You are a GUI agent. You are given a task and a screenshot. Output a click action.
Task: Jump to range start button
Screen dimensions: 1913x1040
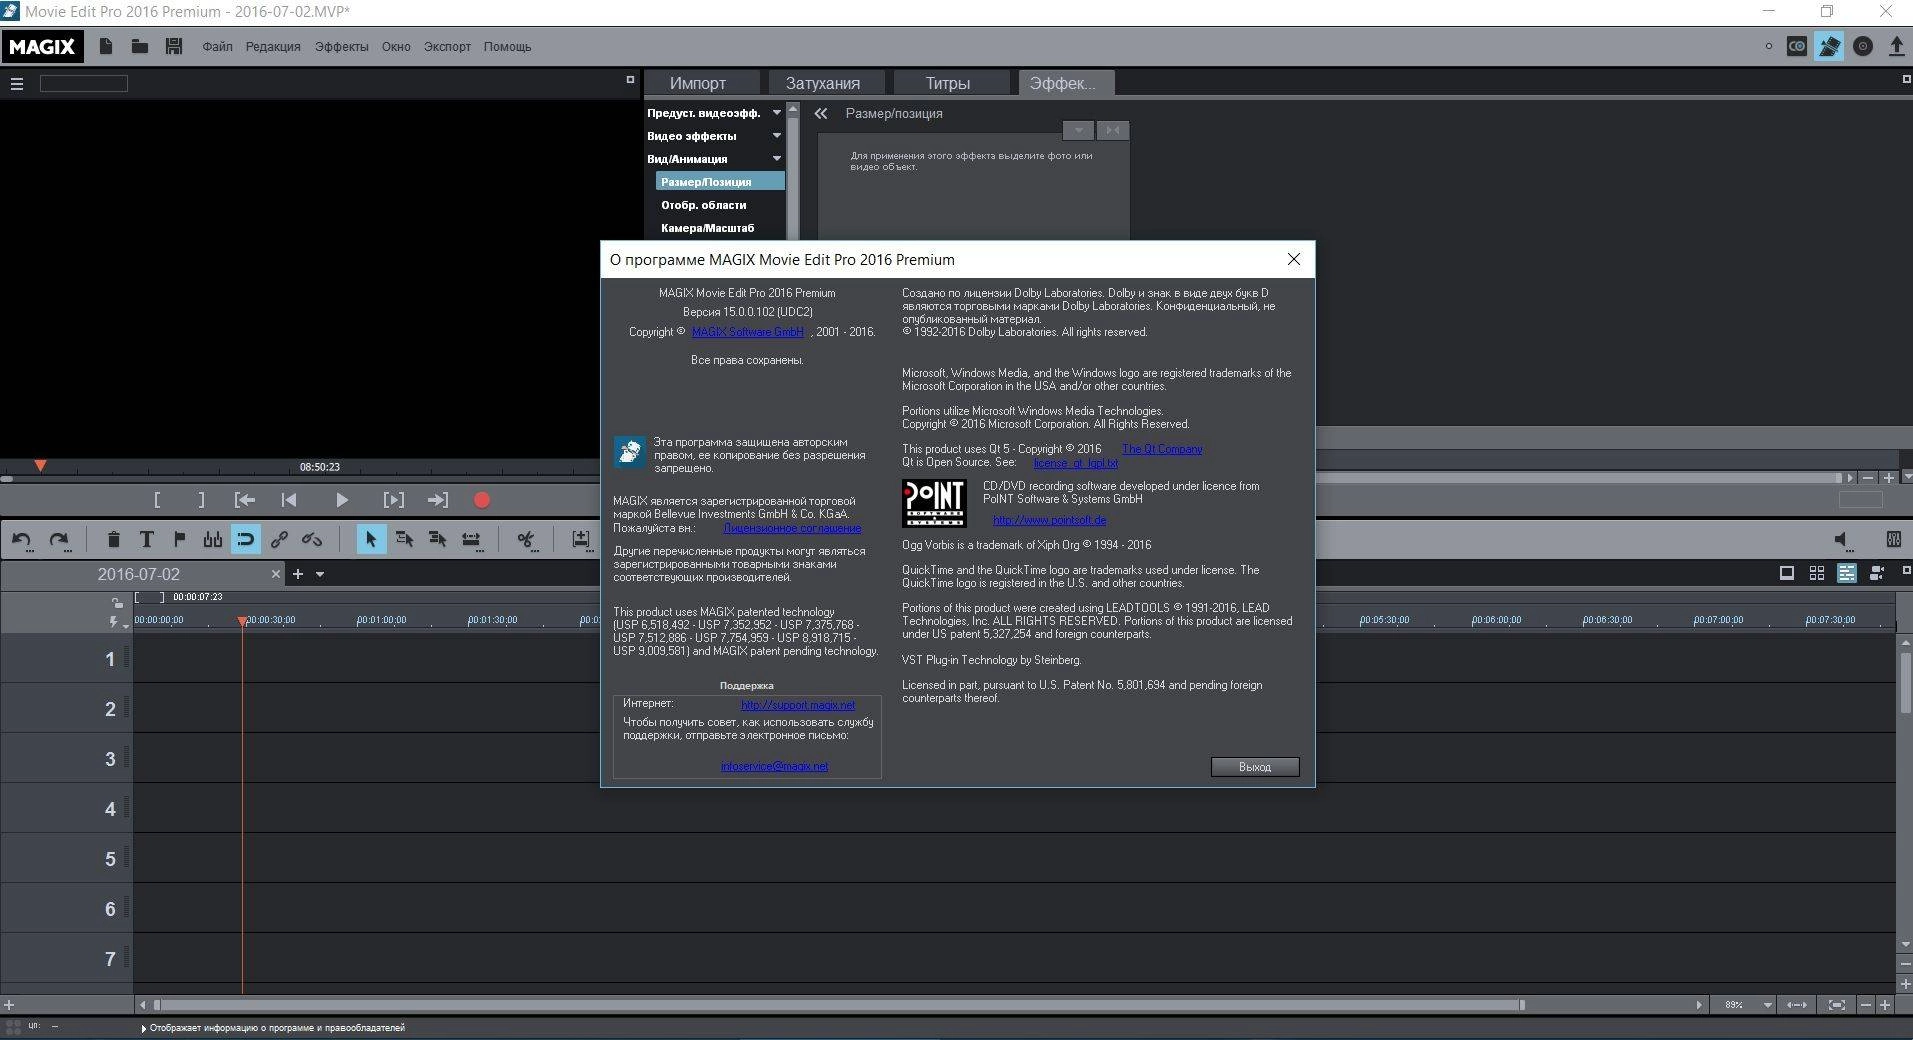click(x=245, y=500)
